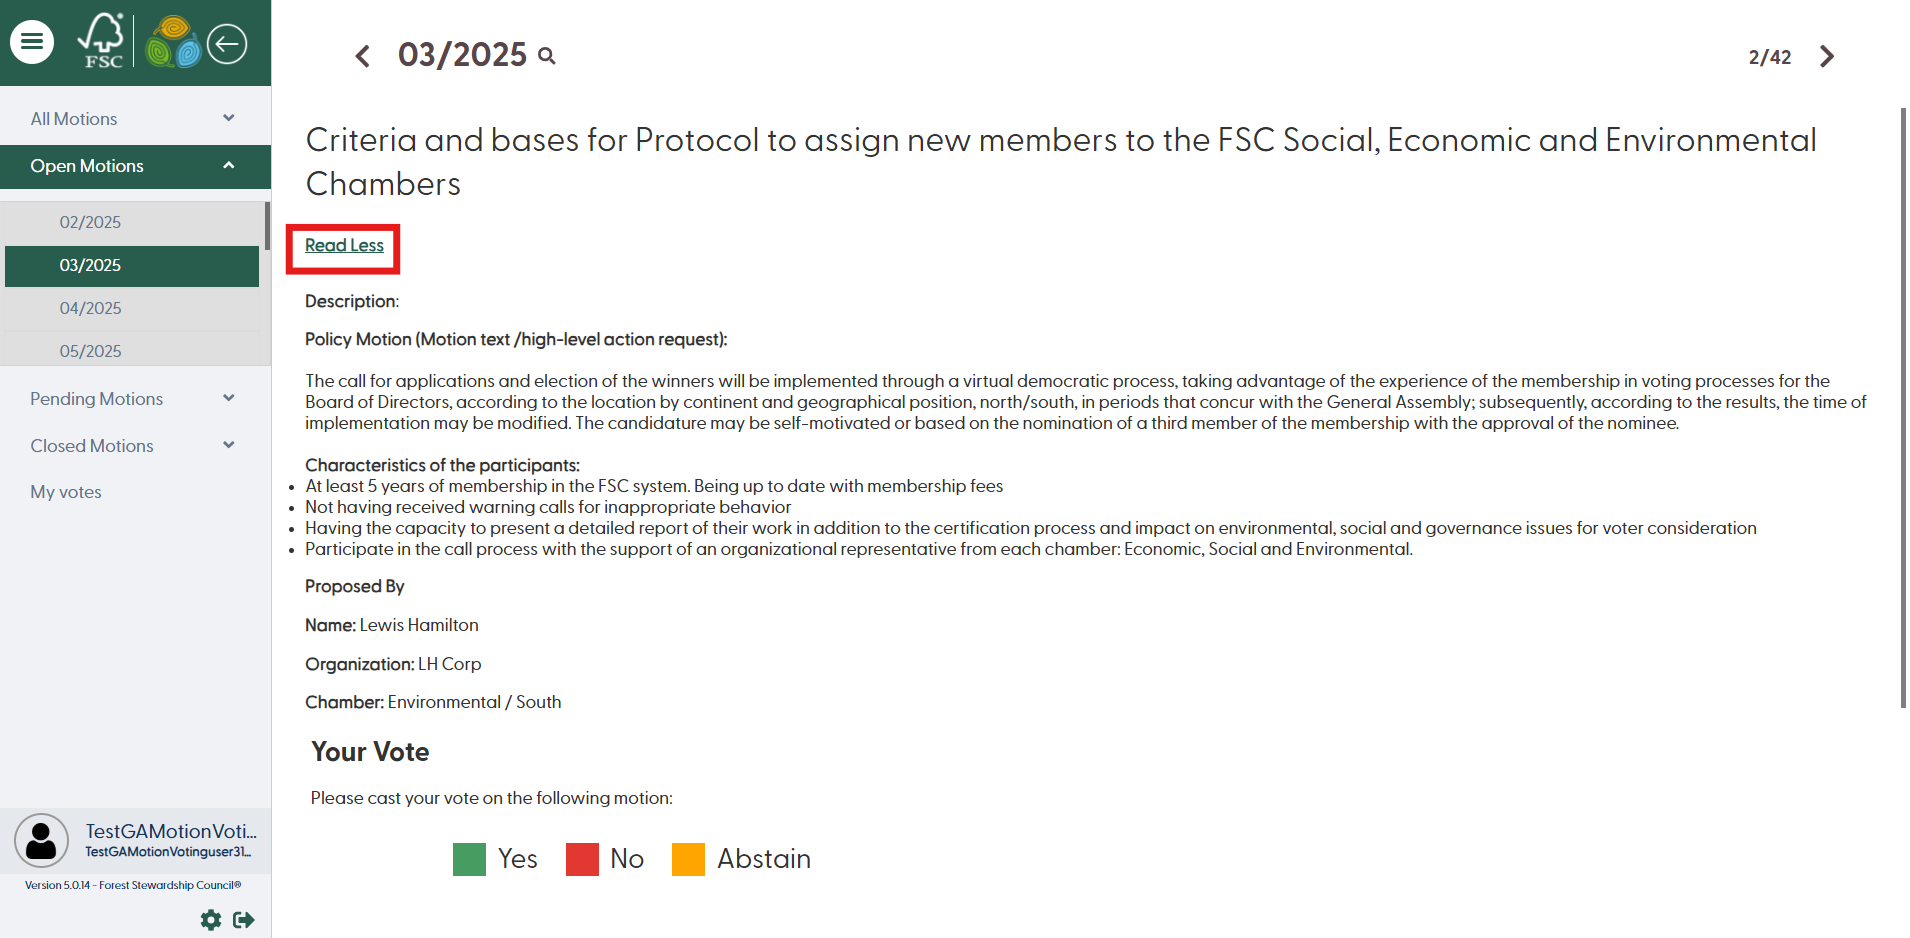Go to the previous motion arrow
Image resolution: width=1910 pixels, height=938 pixels.
point(363,56)
